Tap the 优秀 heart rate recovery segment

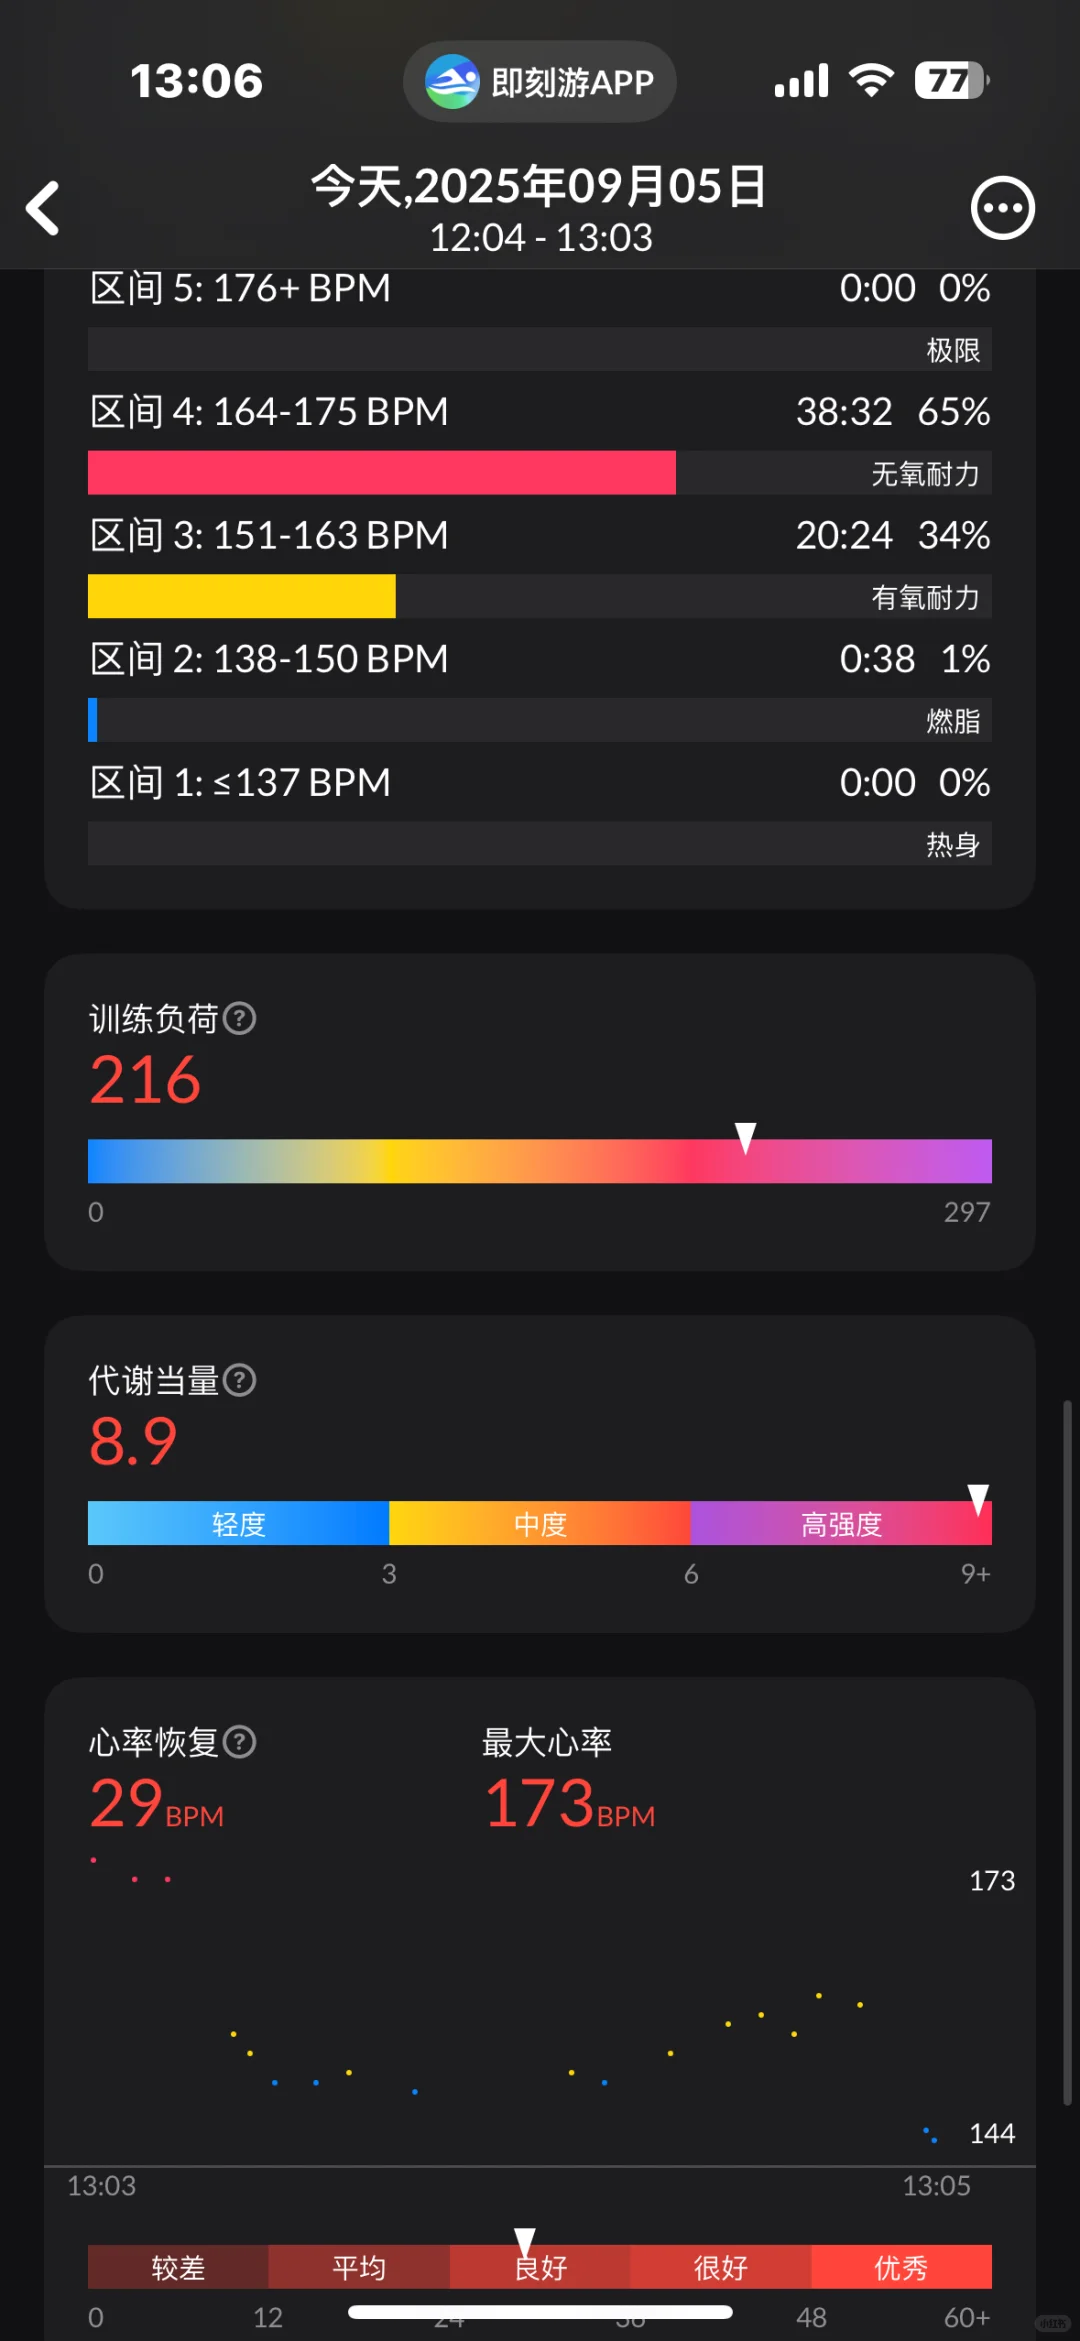coord(900,2267)
